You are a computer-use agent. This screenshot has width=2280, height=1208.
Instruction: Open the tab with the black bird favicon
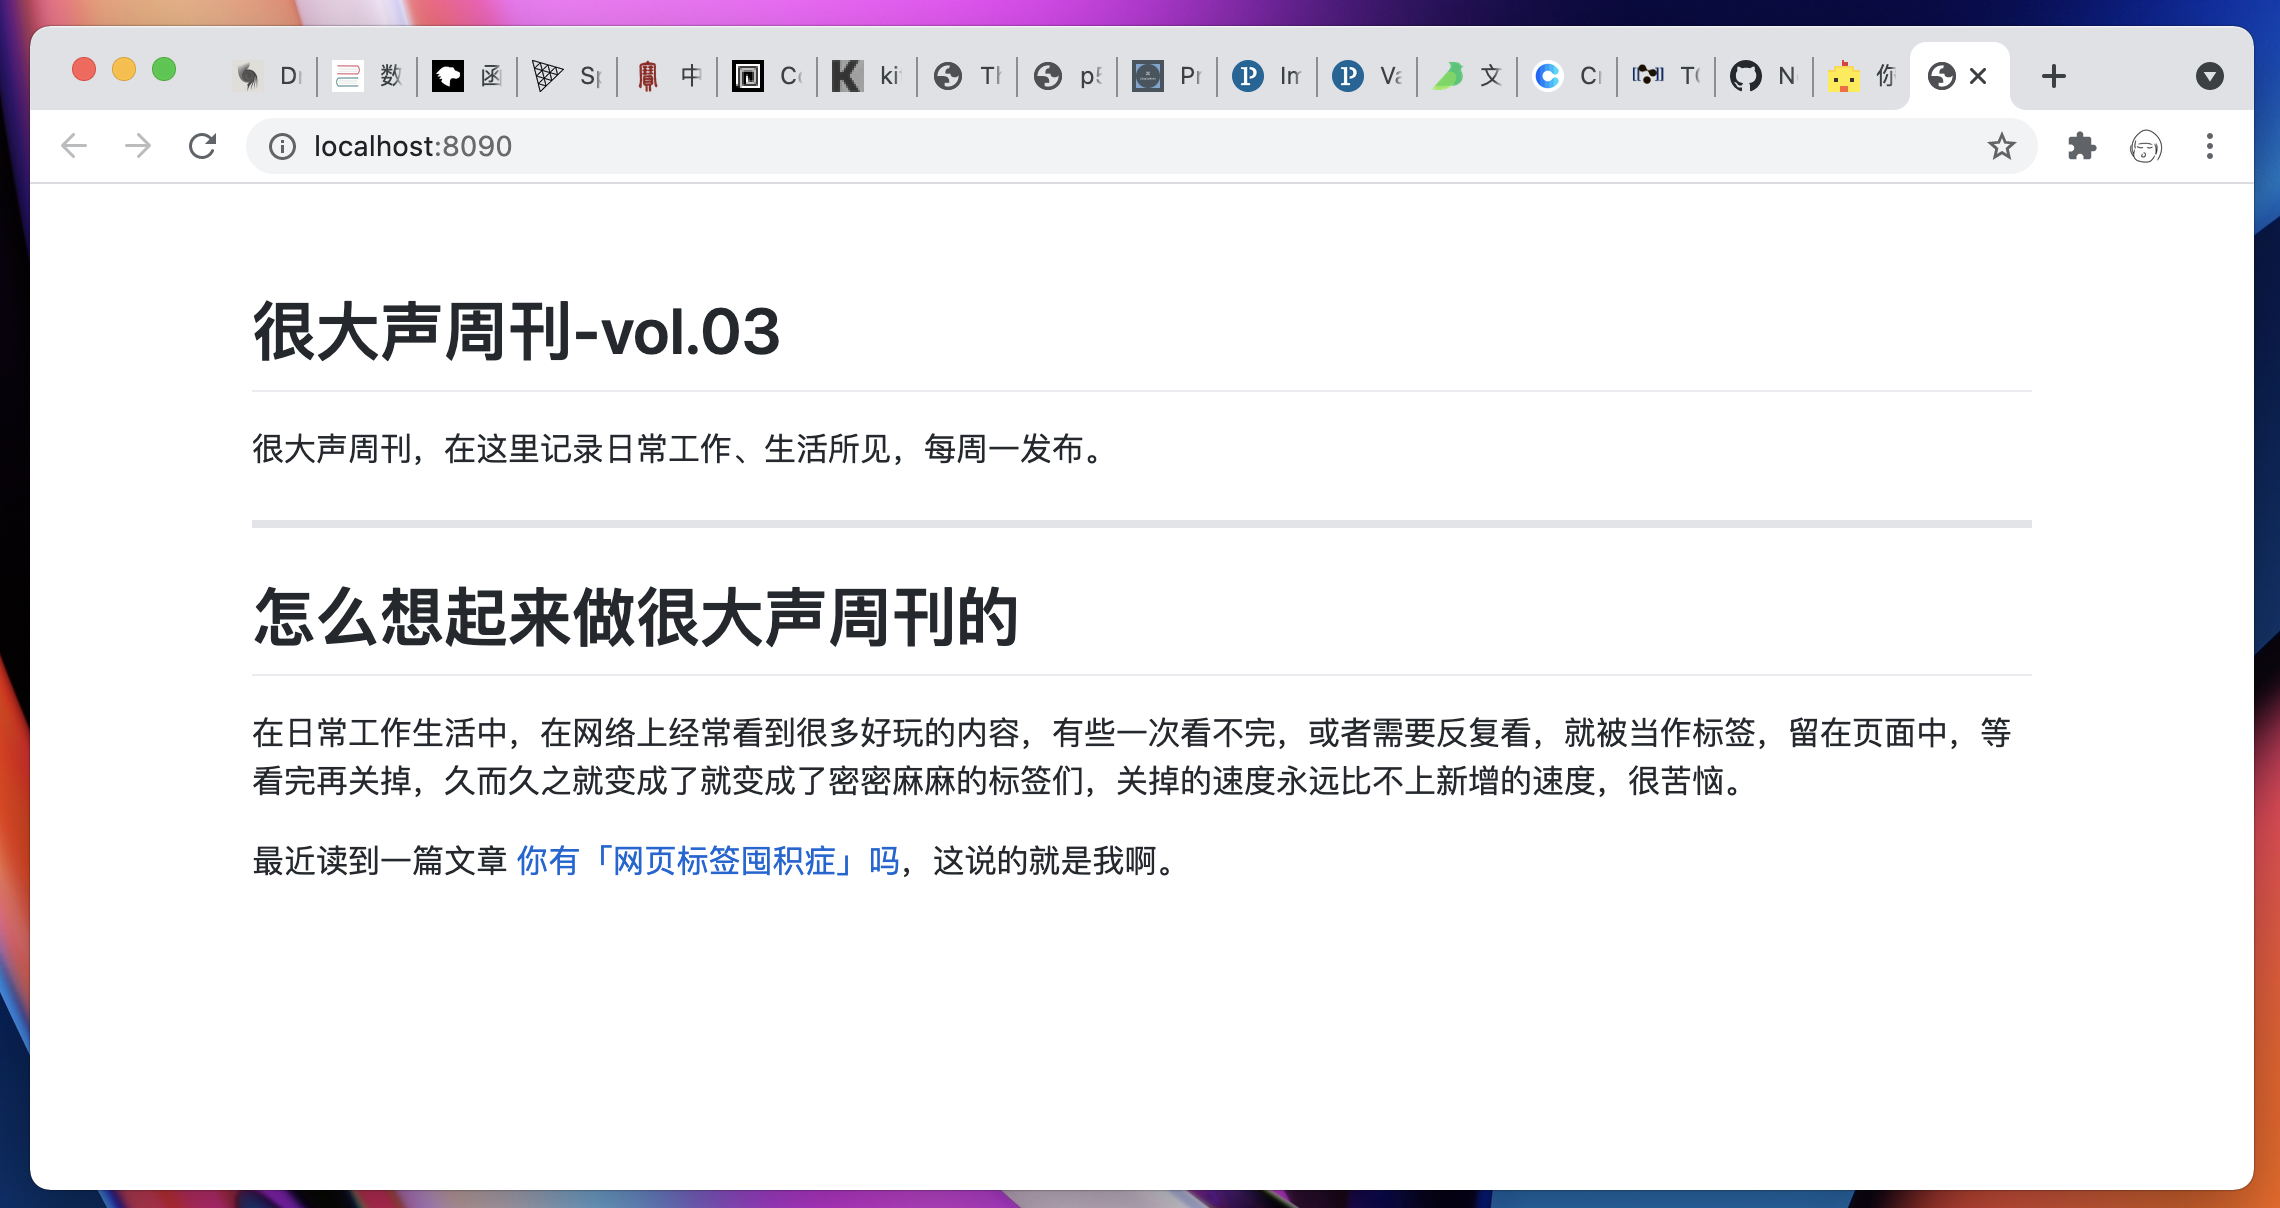pyautogui.click(x=467, y=76)
